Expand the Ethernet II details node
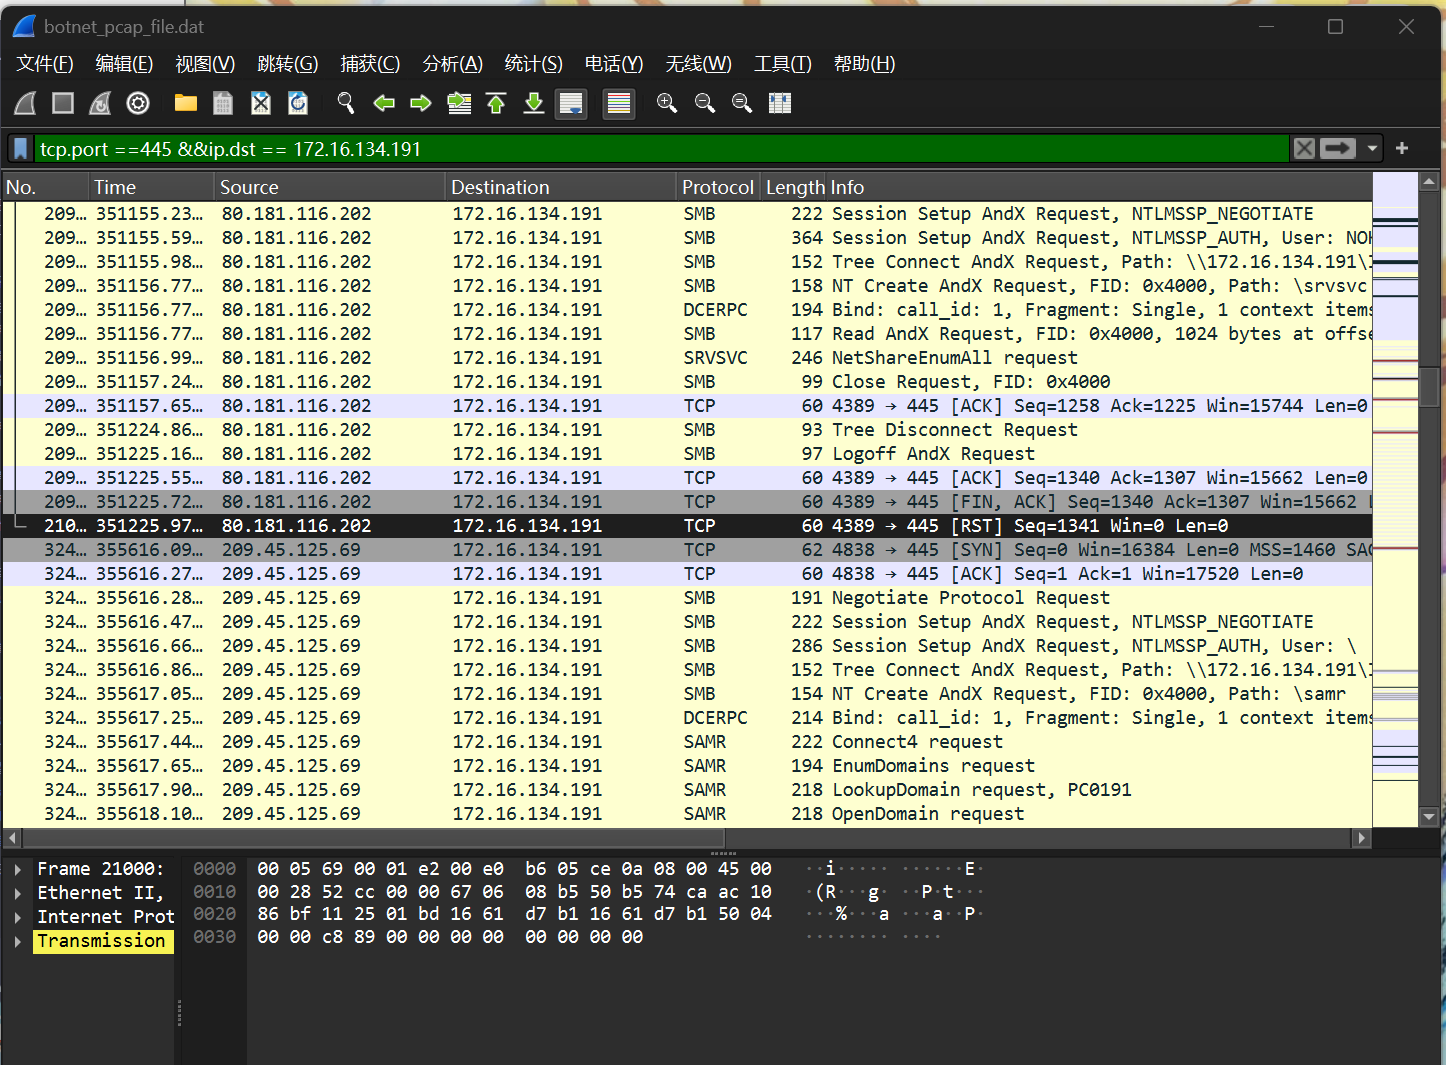 tap(18, 893)
